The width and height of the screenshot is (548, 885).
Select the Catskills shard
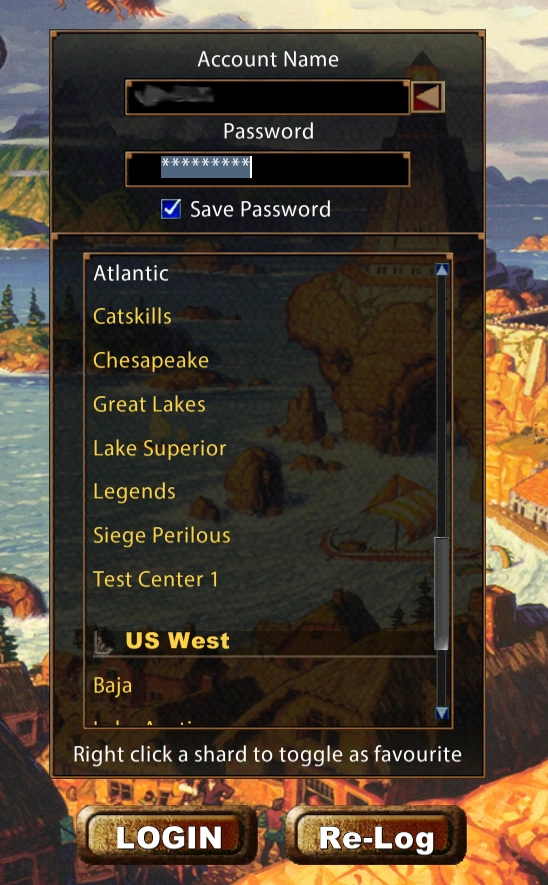tap(132, 316)
